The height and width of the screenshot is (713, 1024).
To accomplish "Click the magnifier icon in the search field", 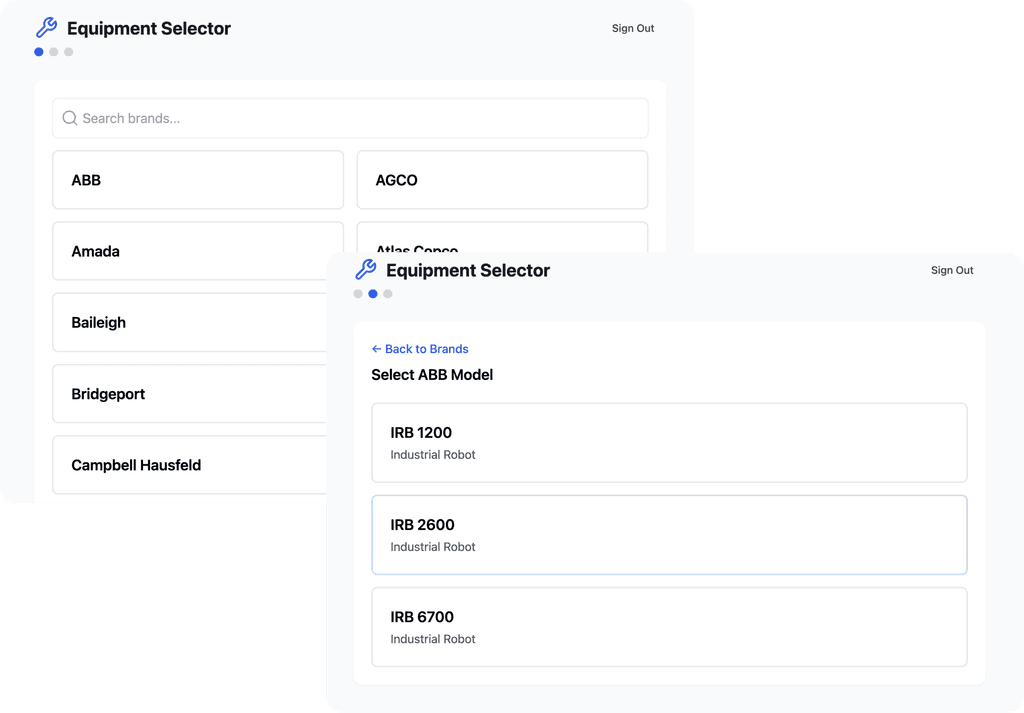I will point(70,118).
